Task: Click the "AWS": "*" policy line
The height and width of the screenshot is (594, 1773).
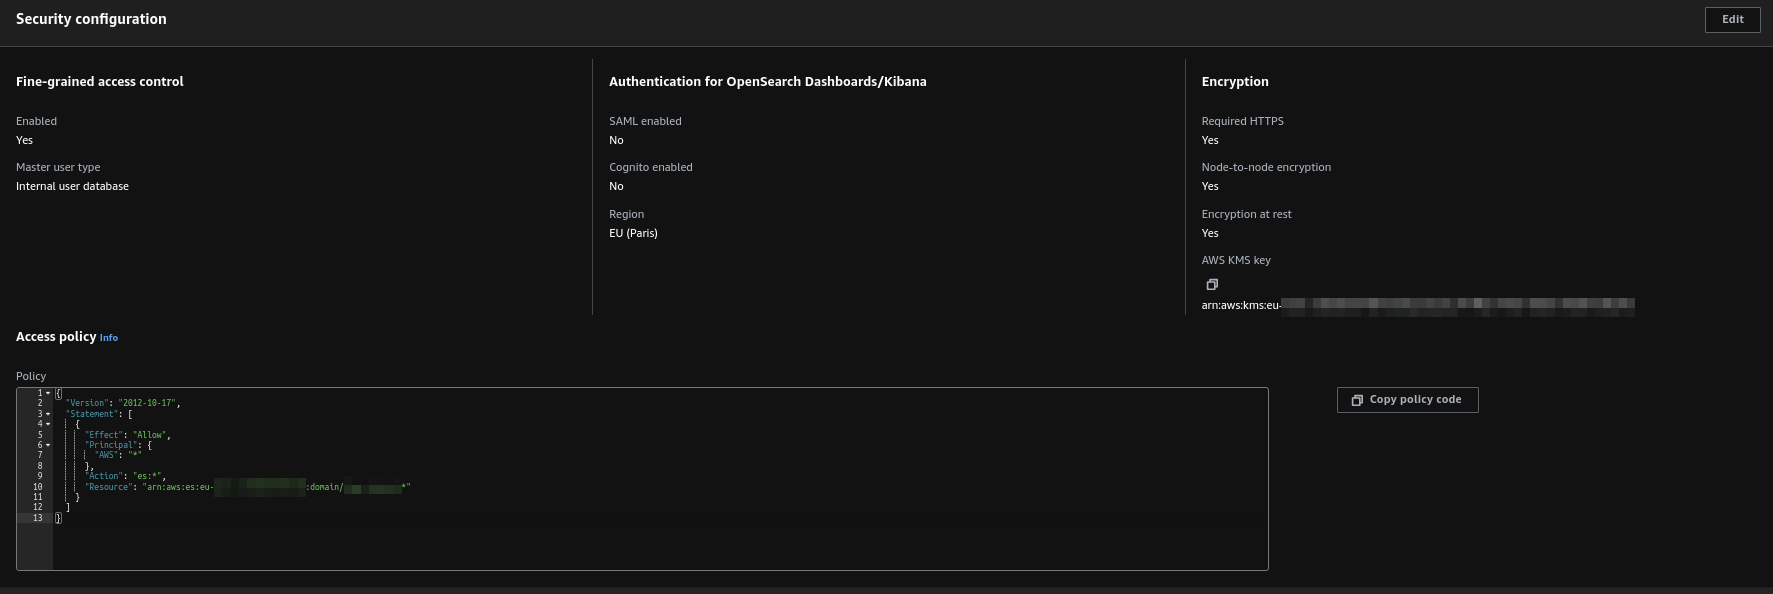Action: (118, 455)
